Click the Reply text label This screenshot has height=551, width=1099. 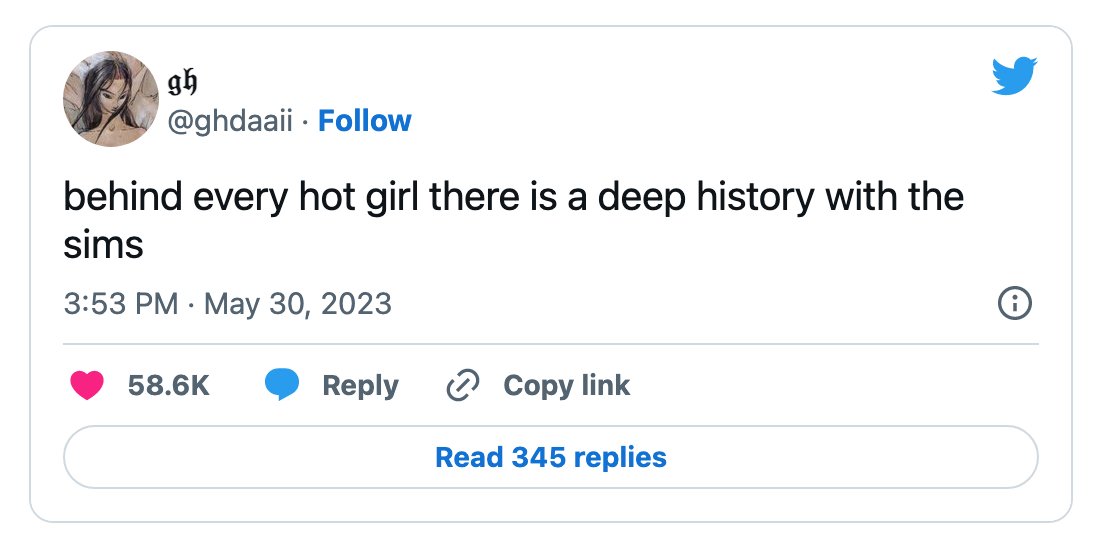tap(360, 386)
